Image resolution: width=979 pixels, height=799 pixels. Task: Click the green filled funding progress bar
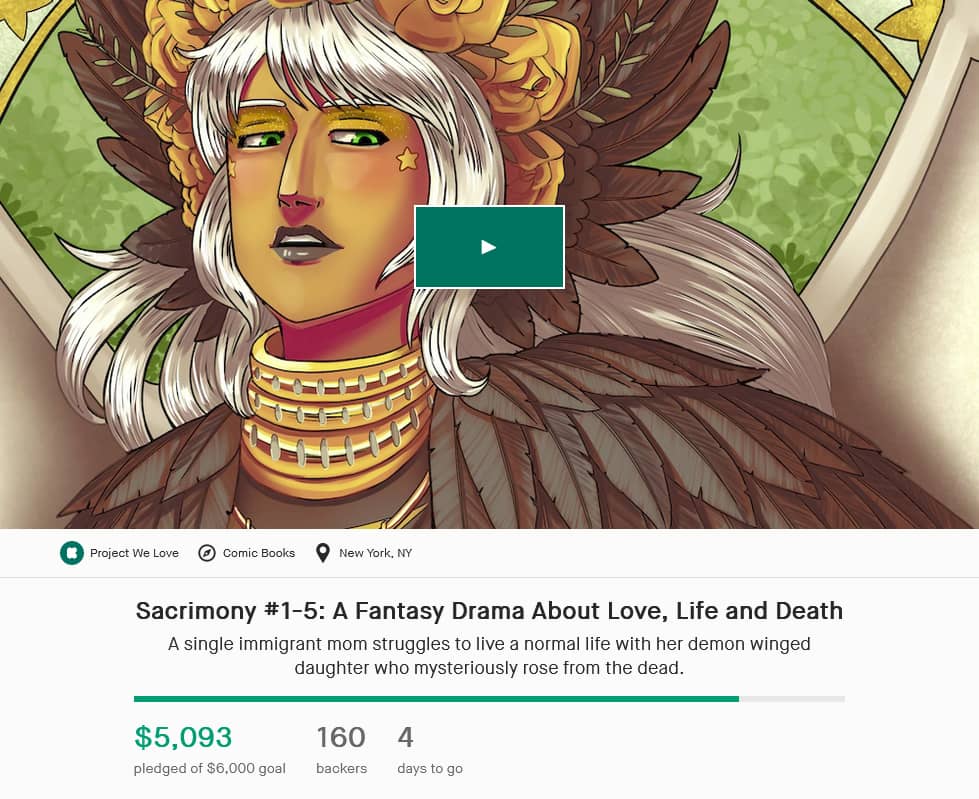pos(436,699)
